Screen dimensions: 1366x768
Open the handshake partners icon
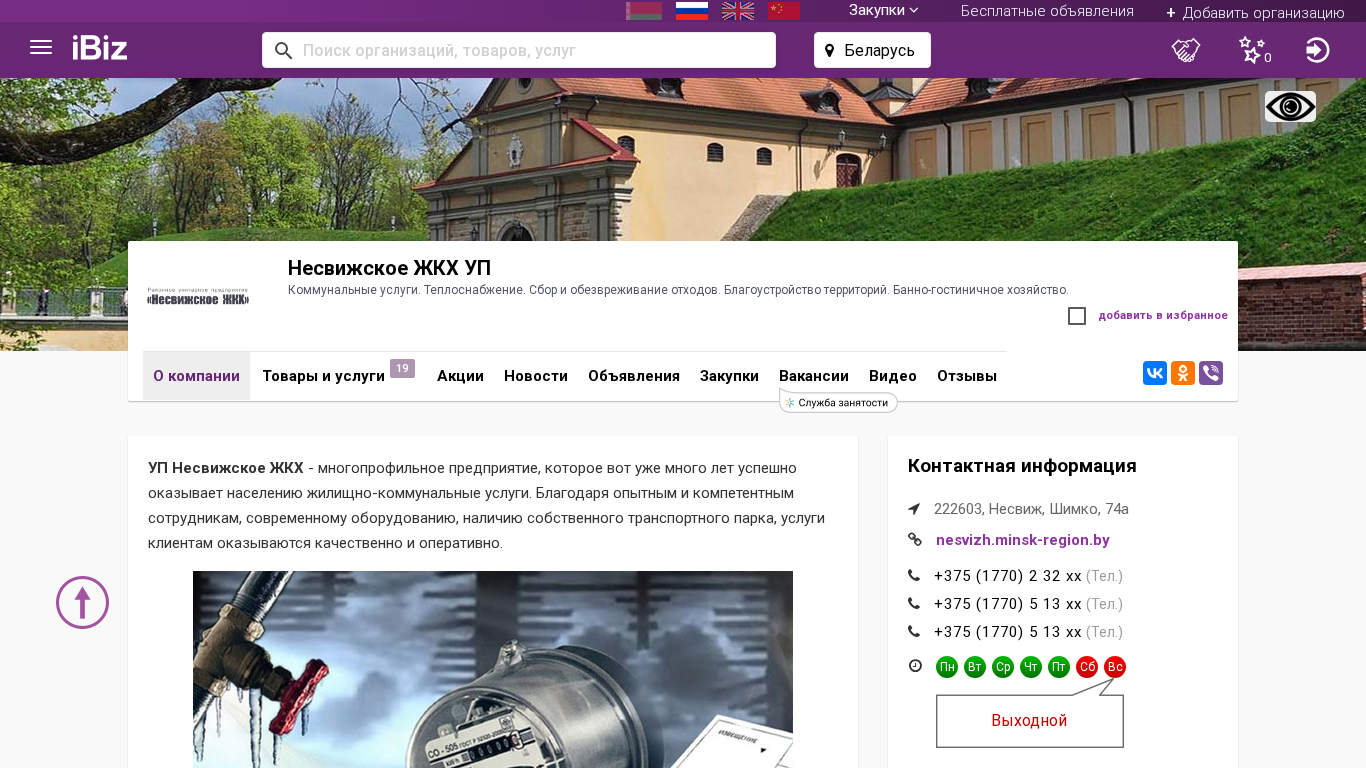(x=1186, y=50)
